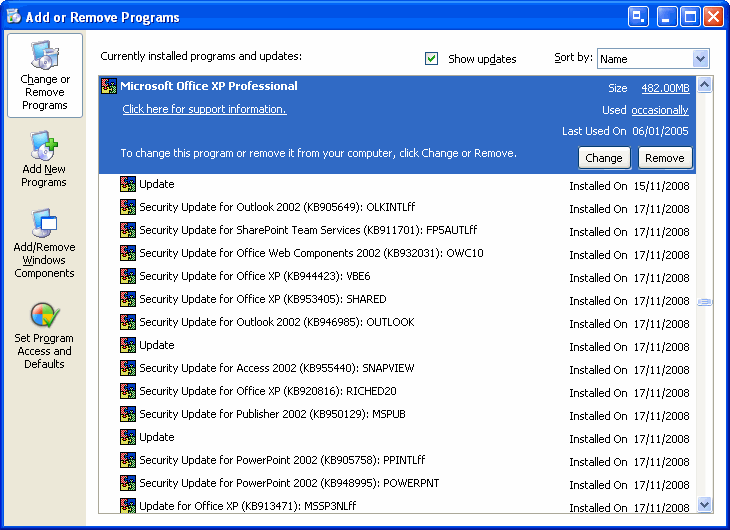Select Microsoft Office XP Professional title text
The width and height of the screenshot is (730, 530).
point(209,86)
